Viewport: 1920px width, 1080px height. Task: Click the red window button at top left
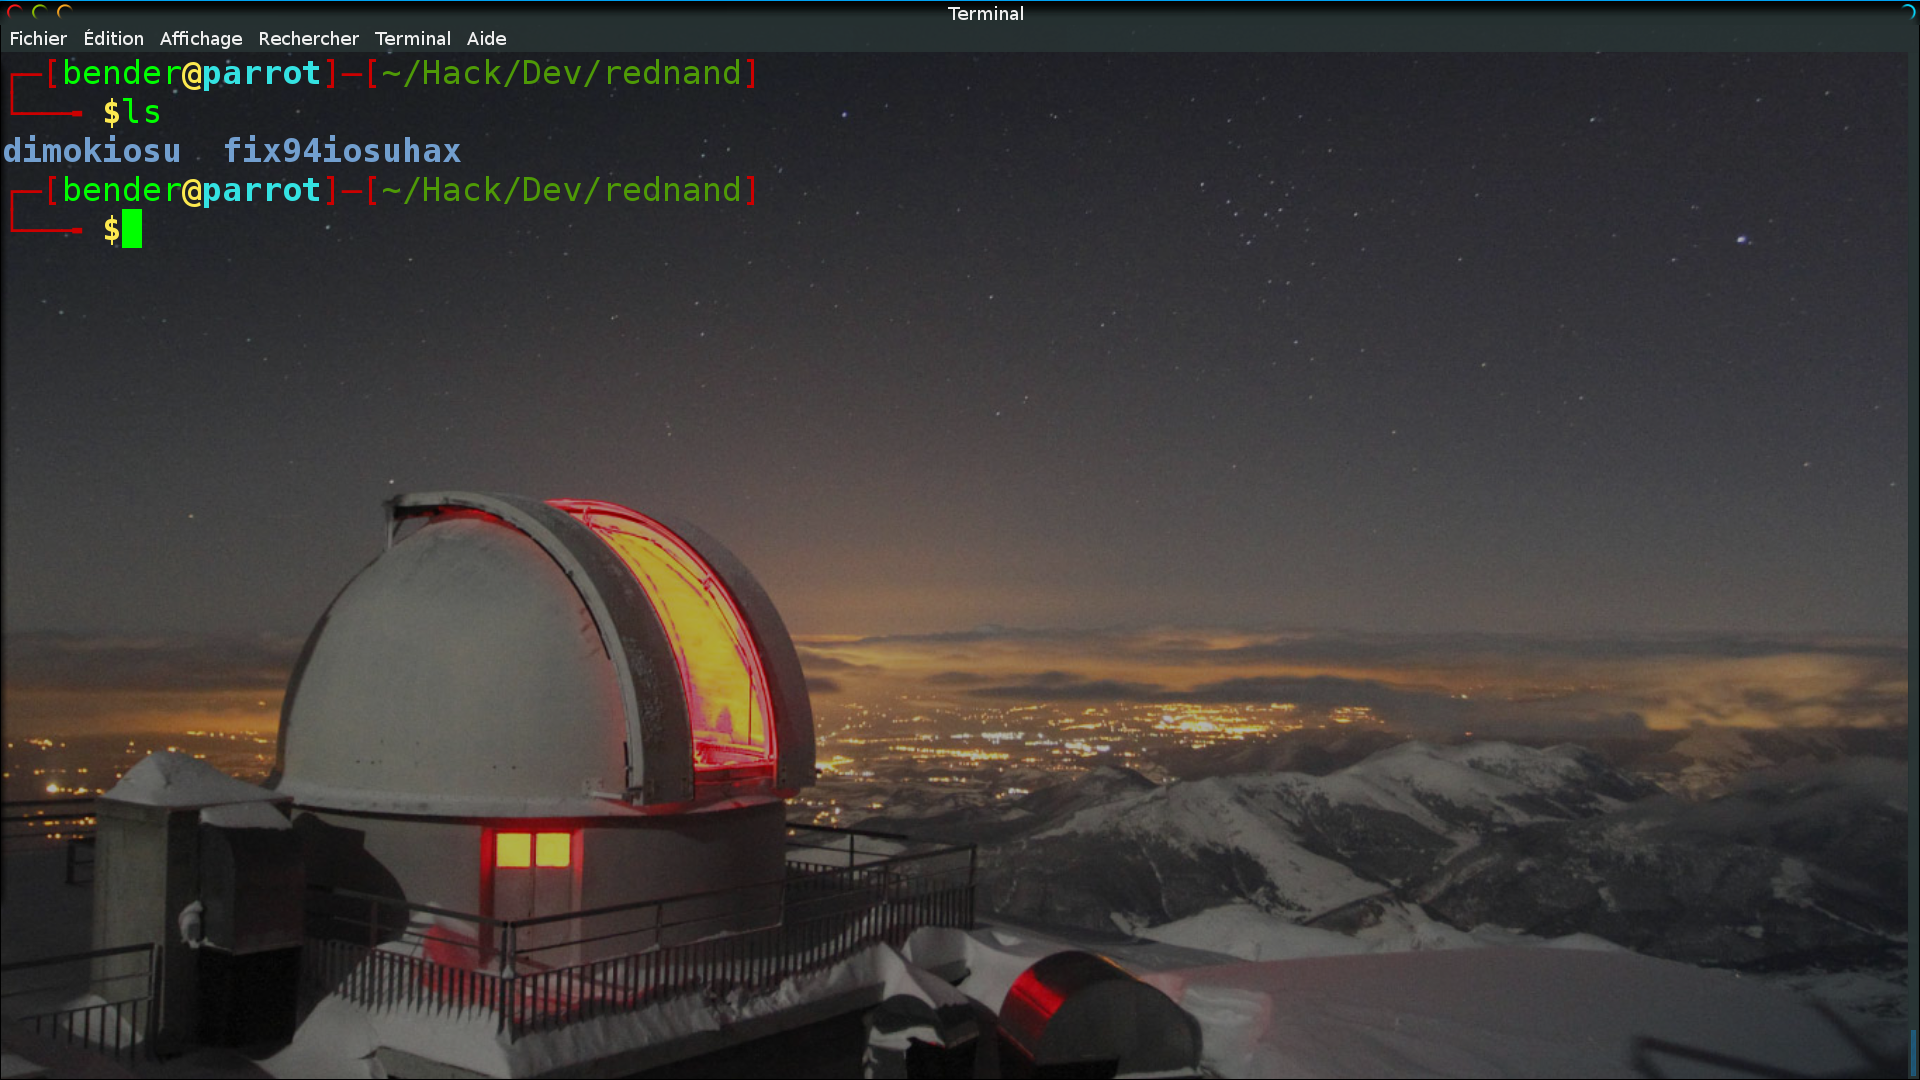15,12
